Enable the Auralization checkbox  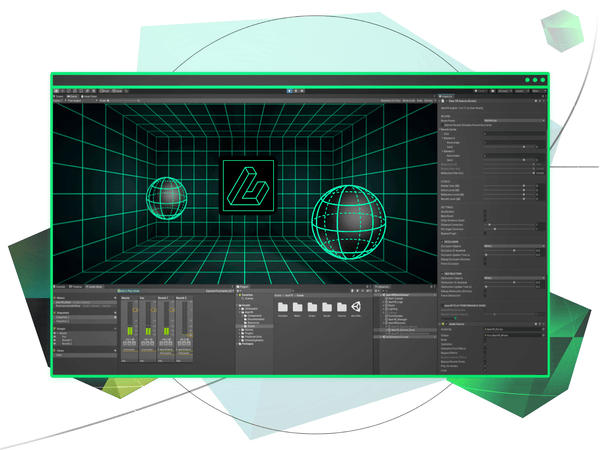coord(485,212)
